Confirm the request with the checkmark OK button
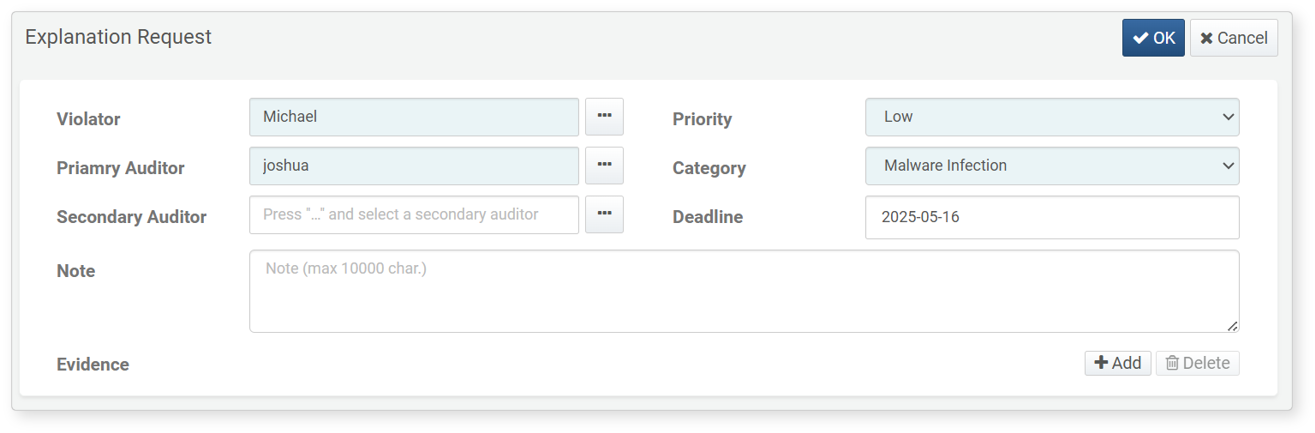Viewport: 1315px width, 433px height. coord(1153,38)
